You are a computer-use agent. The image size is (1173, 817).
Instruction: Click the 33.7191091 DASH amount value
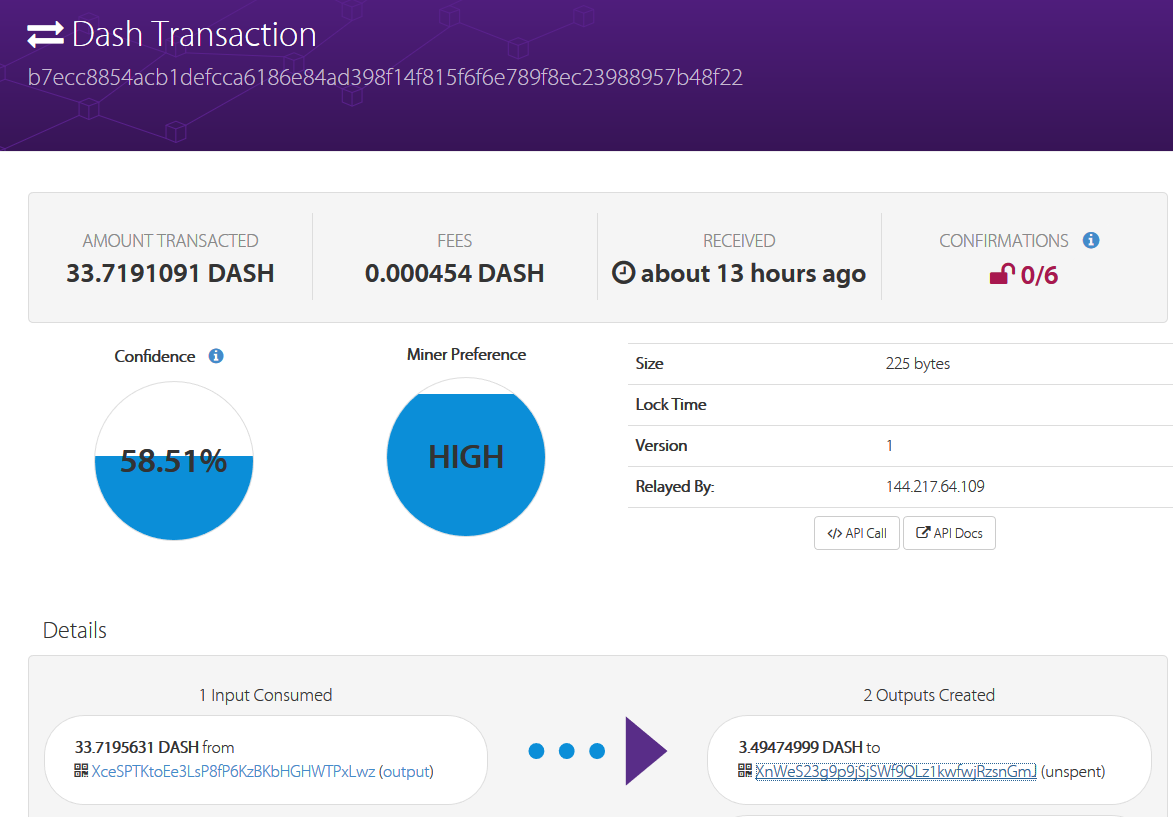point(170,273)
